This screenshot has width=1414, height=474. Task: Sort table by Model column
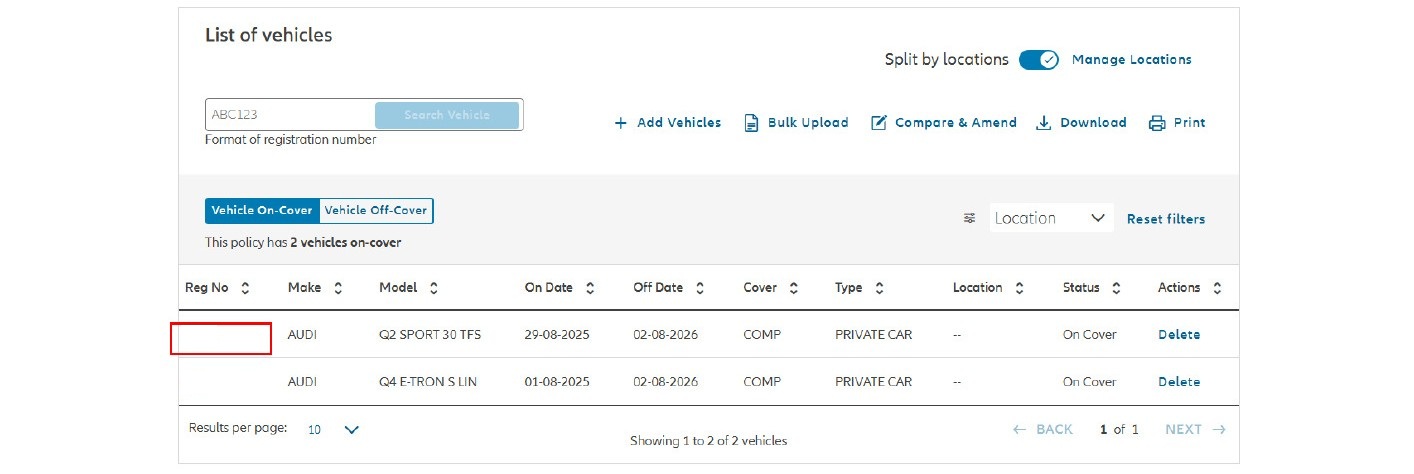[x=433, y=288]
